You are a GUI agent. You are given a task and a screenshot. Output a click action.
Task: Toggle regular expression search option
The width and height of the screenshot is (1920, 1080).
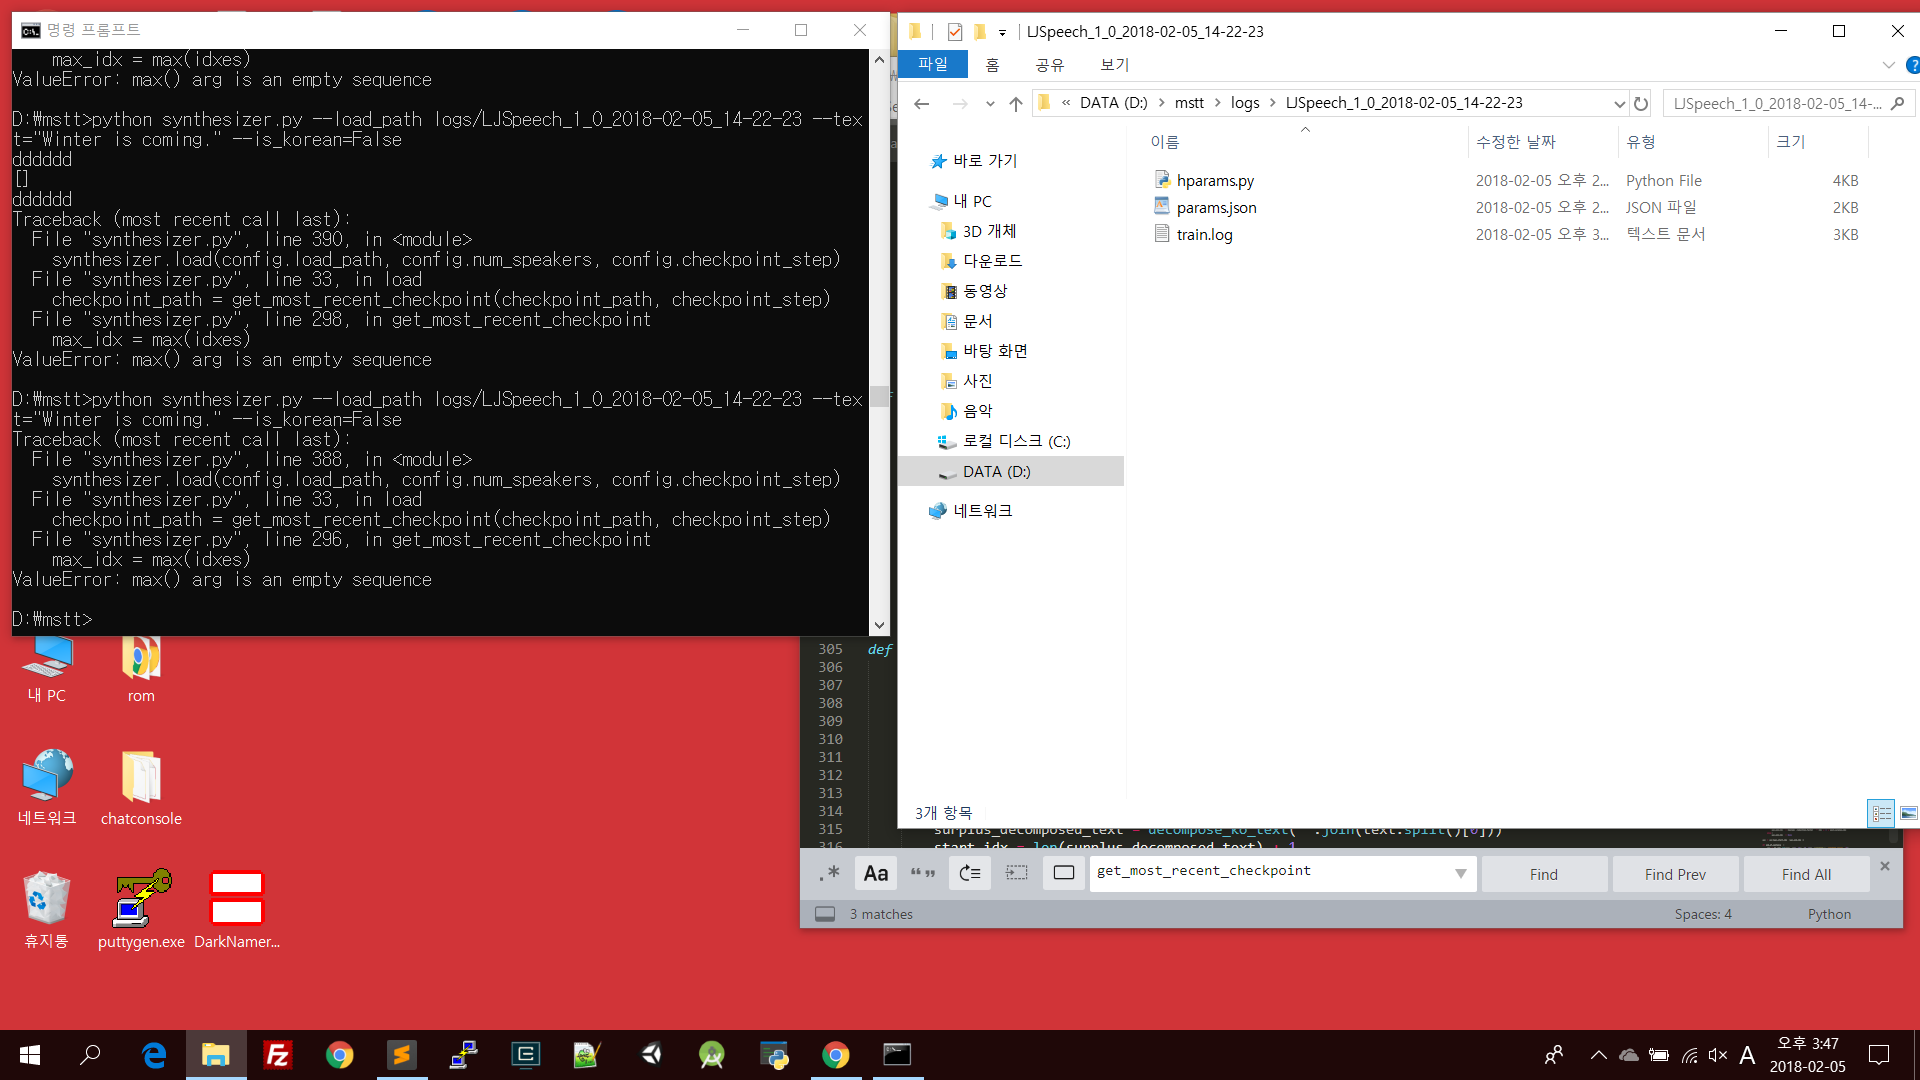tap(829, 874)
